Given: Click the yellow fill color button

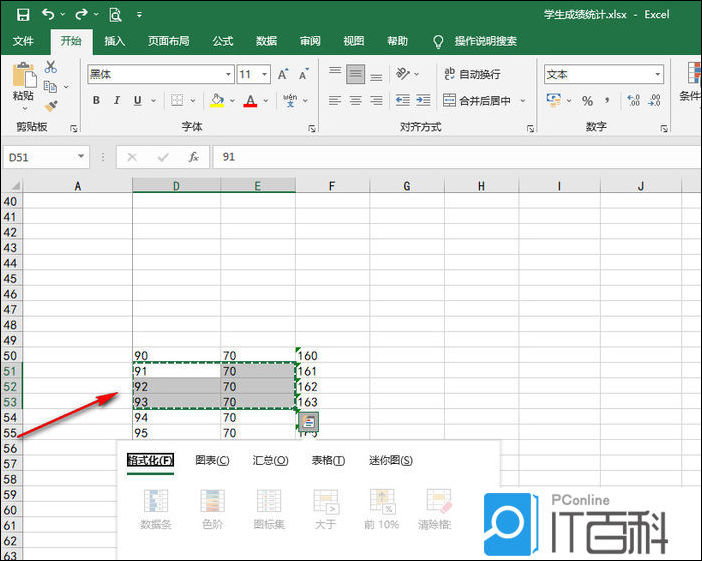Looking at the screenshot, I should pyautogui.click(x=217, y=101).
